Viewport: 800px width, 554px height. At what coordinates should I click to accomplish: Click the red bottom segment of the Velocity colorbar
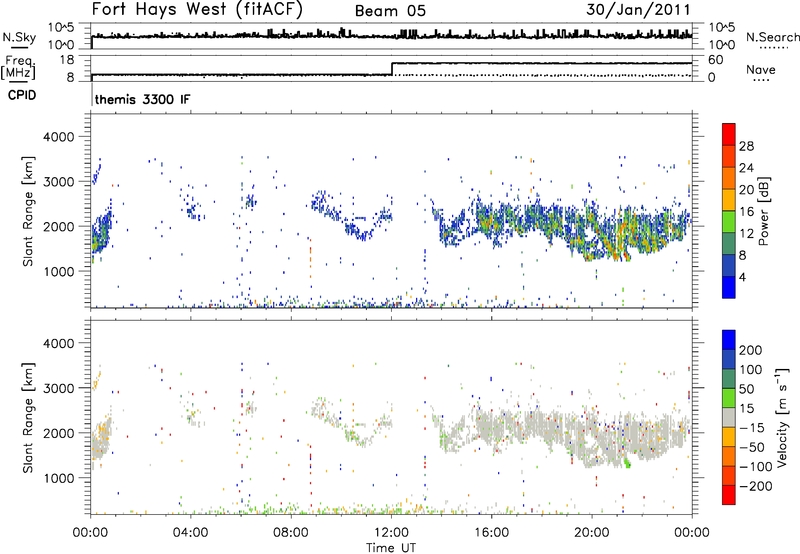click(729, 495)
